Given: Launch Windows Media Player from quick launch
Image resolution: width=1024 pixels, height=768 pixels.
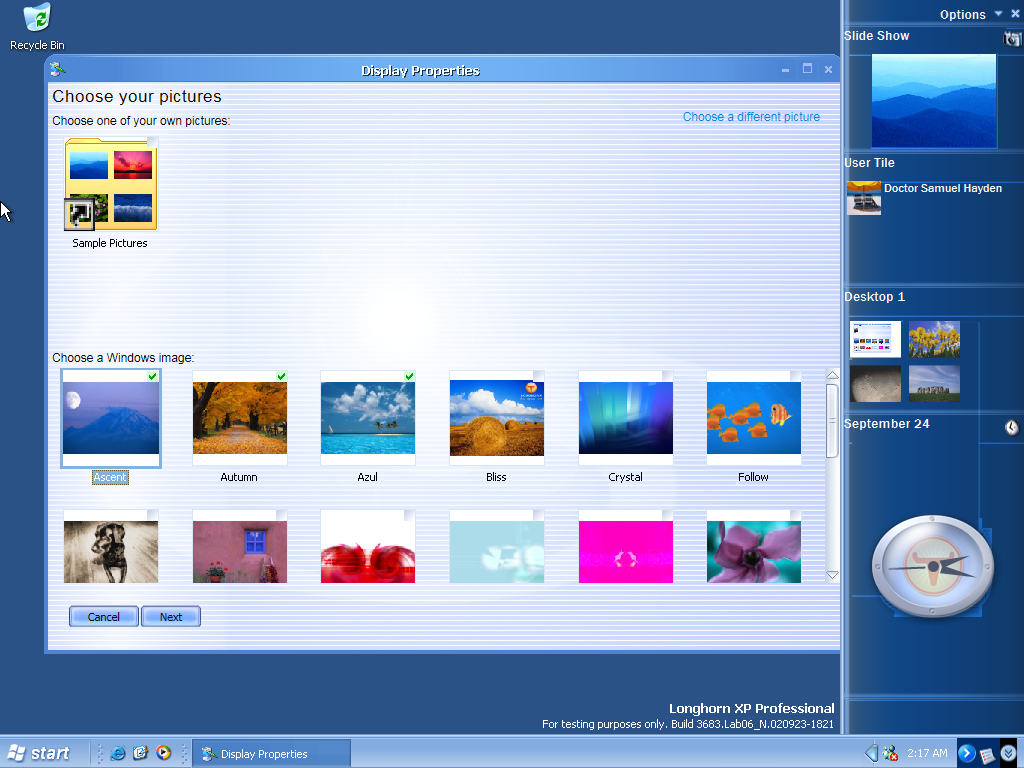Looking at the screenshot, I should click(163, 753).
